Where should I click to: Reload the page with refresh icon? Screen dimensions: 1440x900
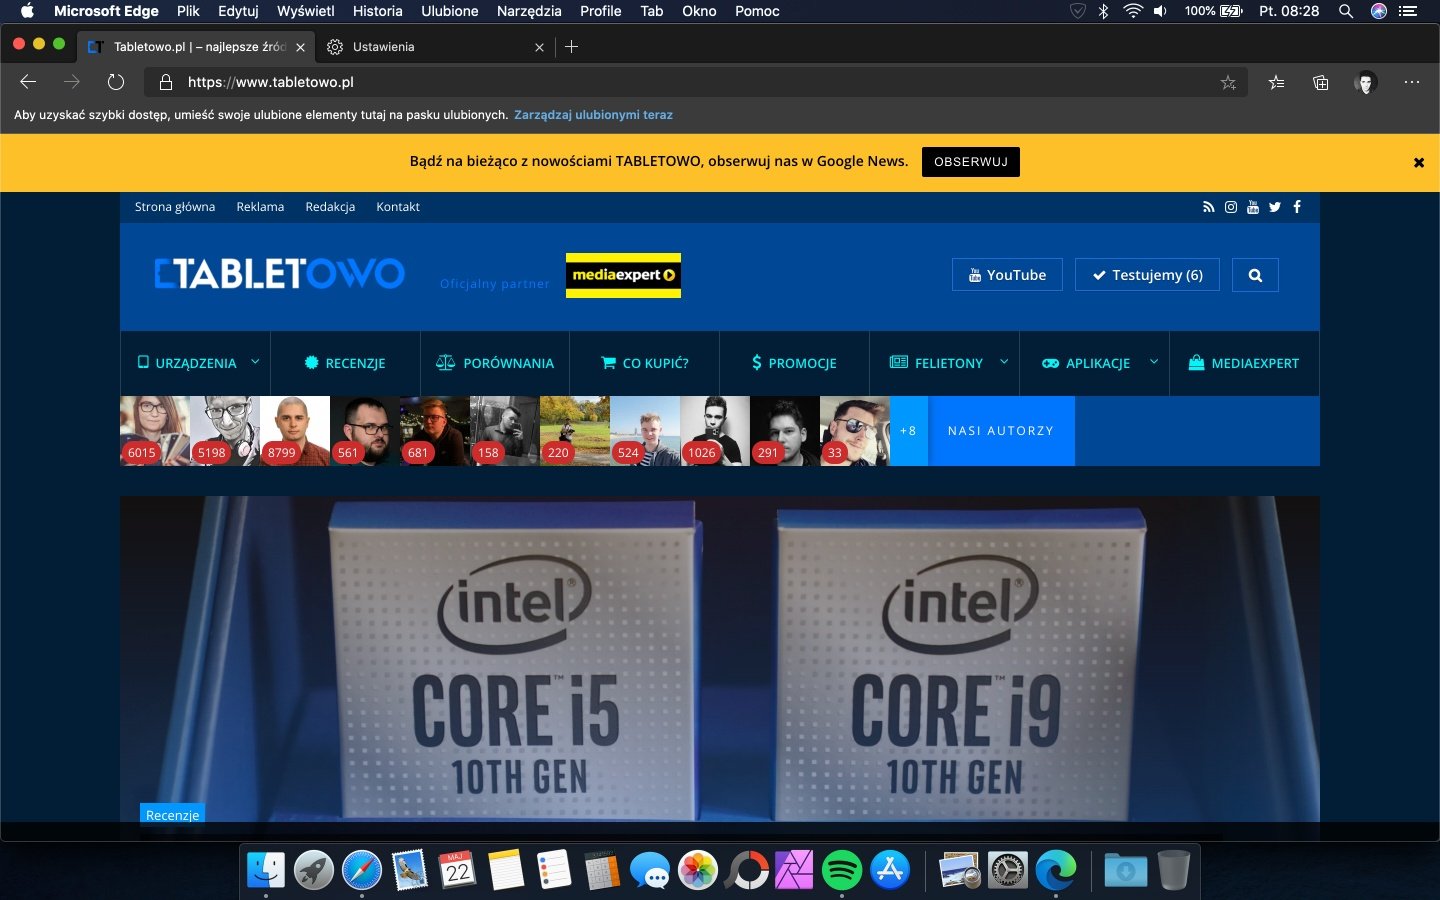point(116,82)
